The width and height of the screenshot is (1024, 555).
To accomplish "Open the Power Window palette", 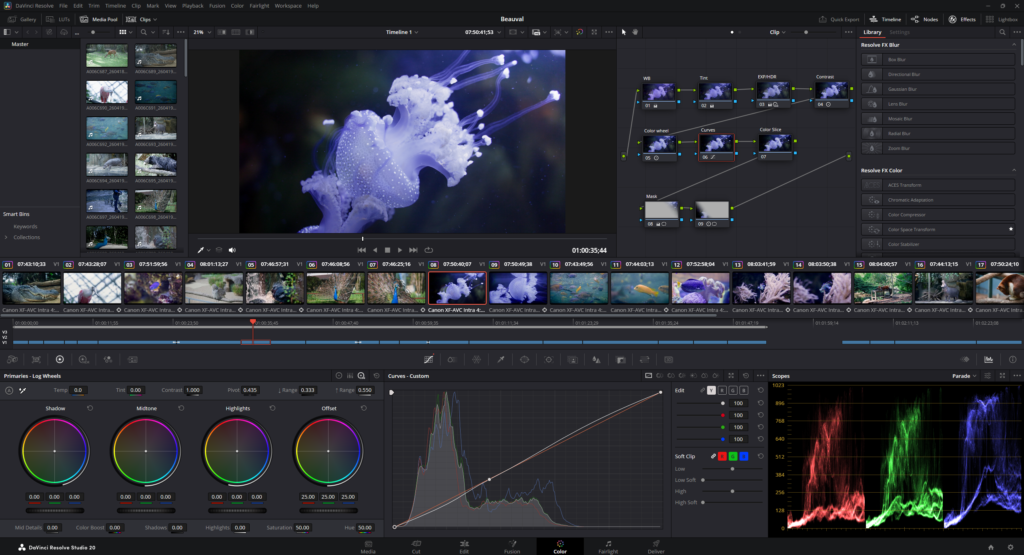I will point(524,360).
